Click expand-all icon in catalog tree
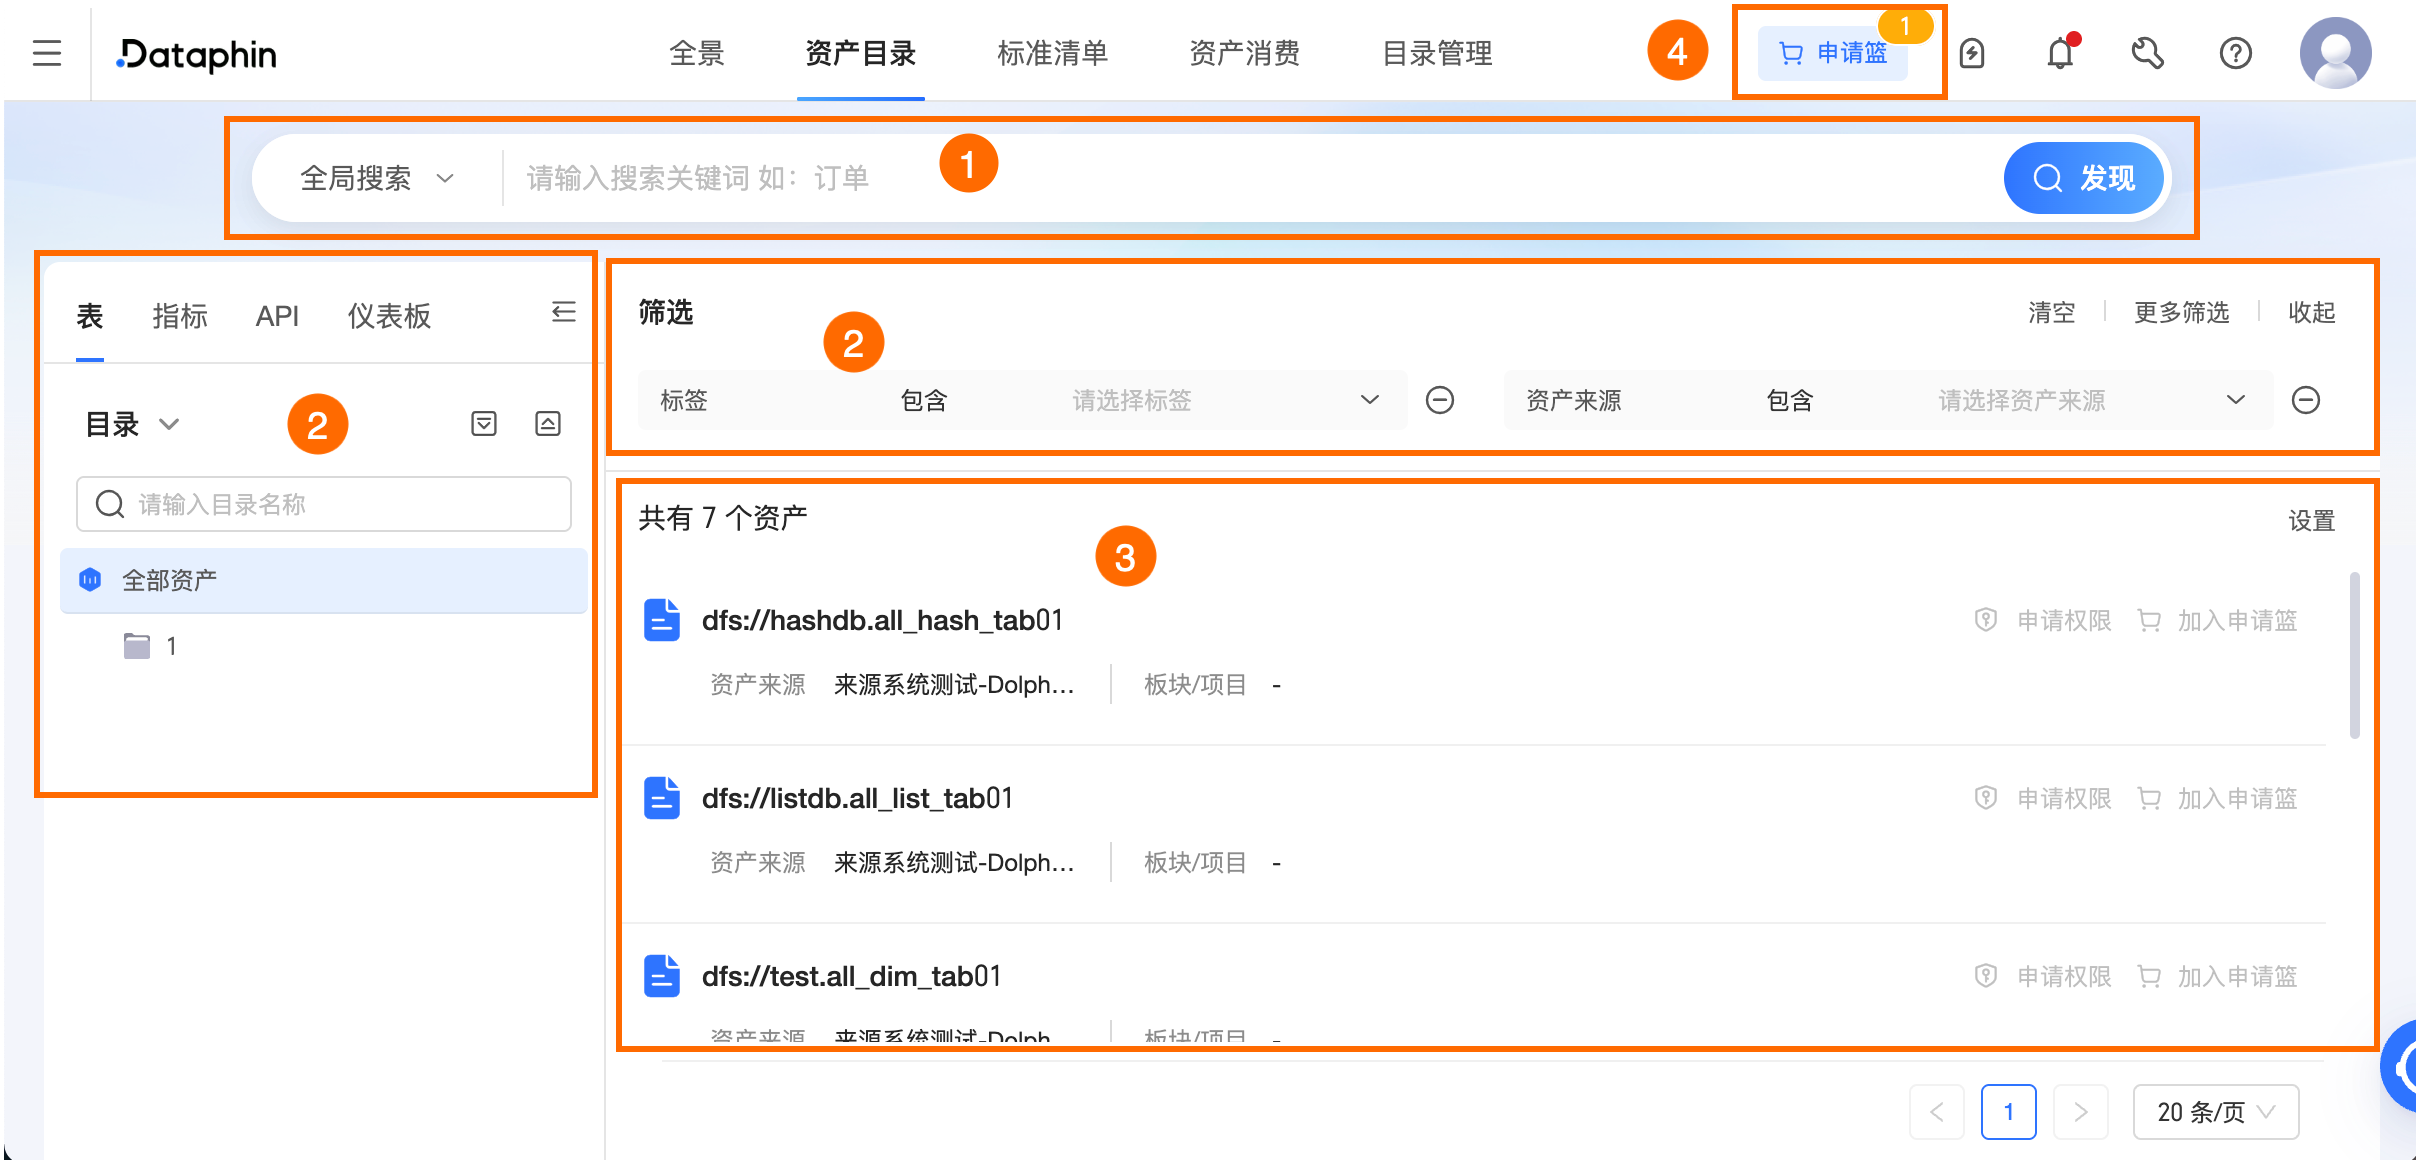 484,424
